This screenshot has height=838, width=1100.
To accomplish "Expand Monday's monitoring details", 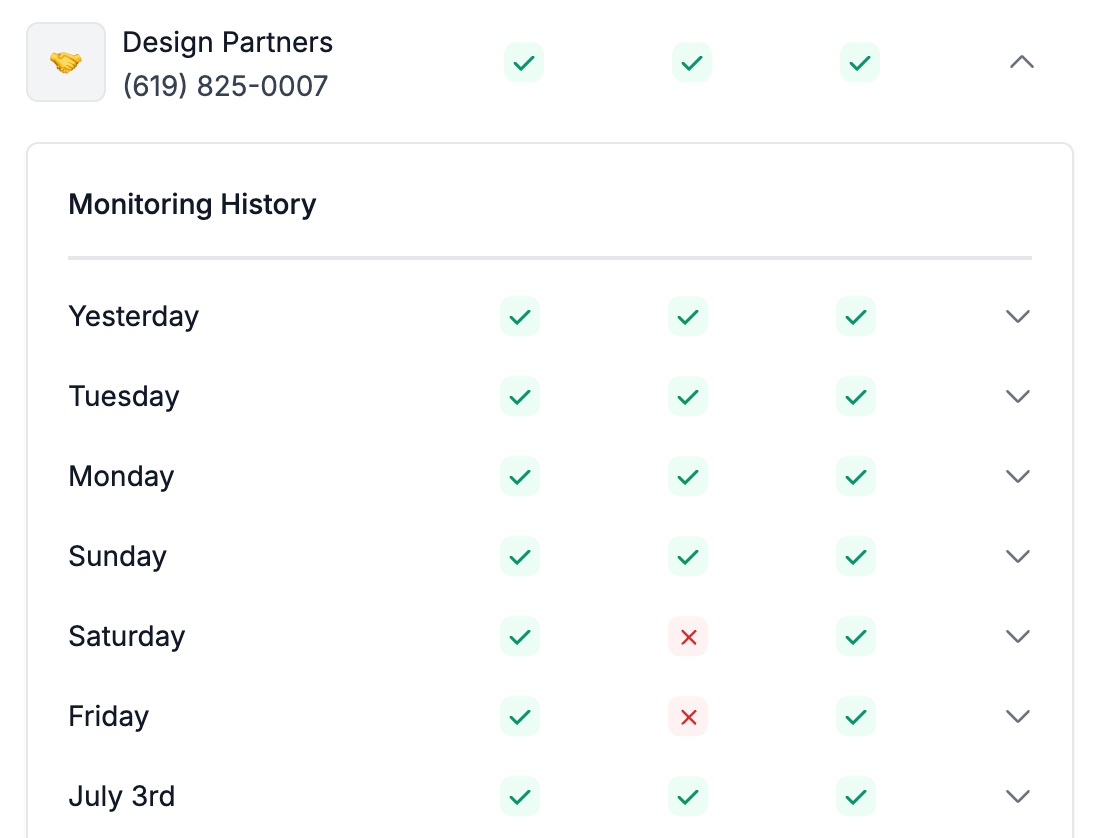I will 1017,476.
